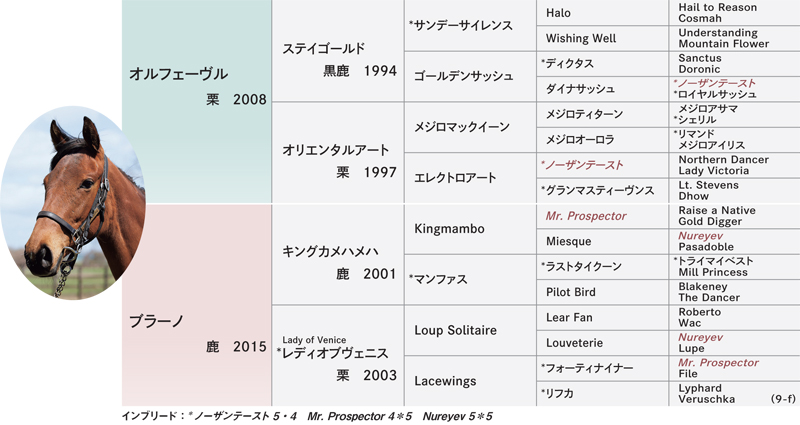Select the オルフェーヴル sire cell
800x425 pixels.
tap(196, 102)
